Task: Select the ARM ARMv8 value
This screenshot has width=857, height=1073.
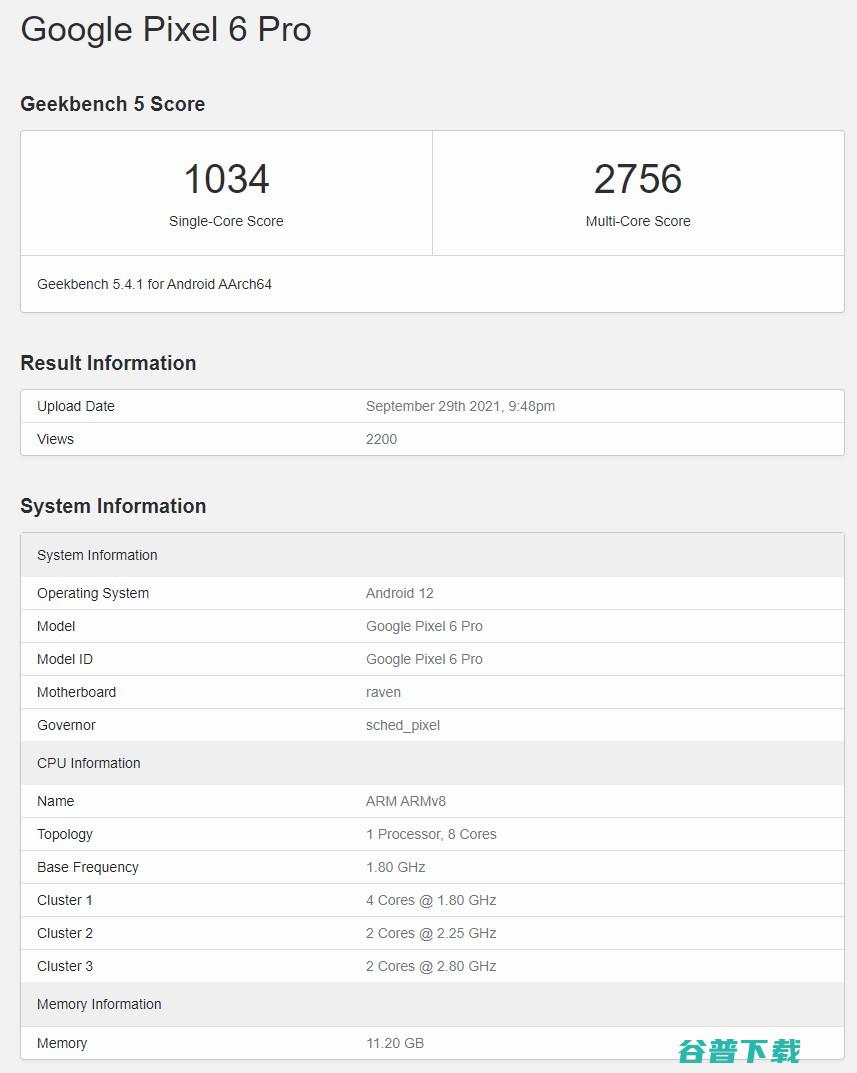Action: coord(406,801)
